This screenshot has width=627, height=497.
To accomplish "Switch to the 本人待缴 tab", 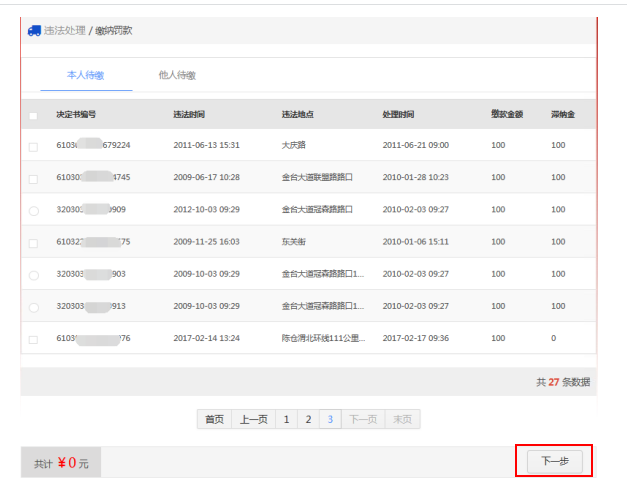I will pos(85,75).
